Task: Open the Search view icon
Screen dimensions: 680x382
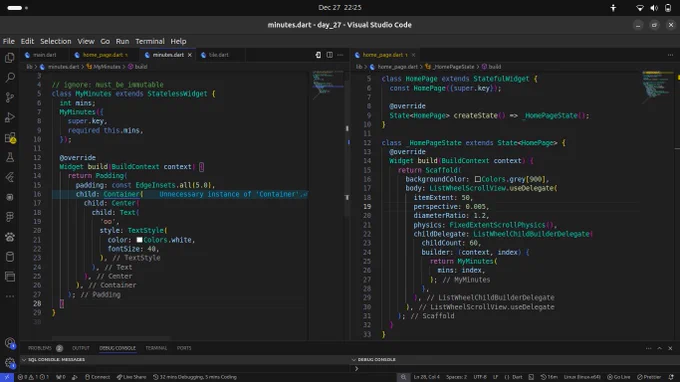Action: 10,78
